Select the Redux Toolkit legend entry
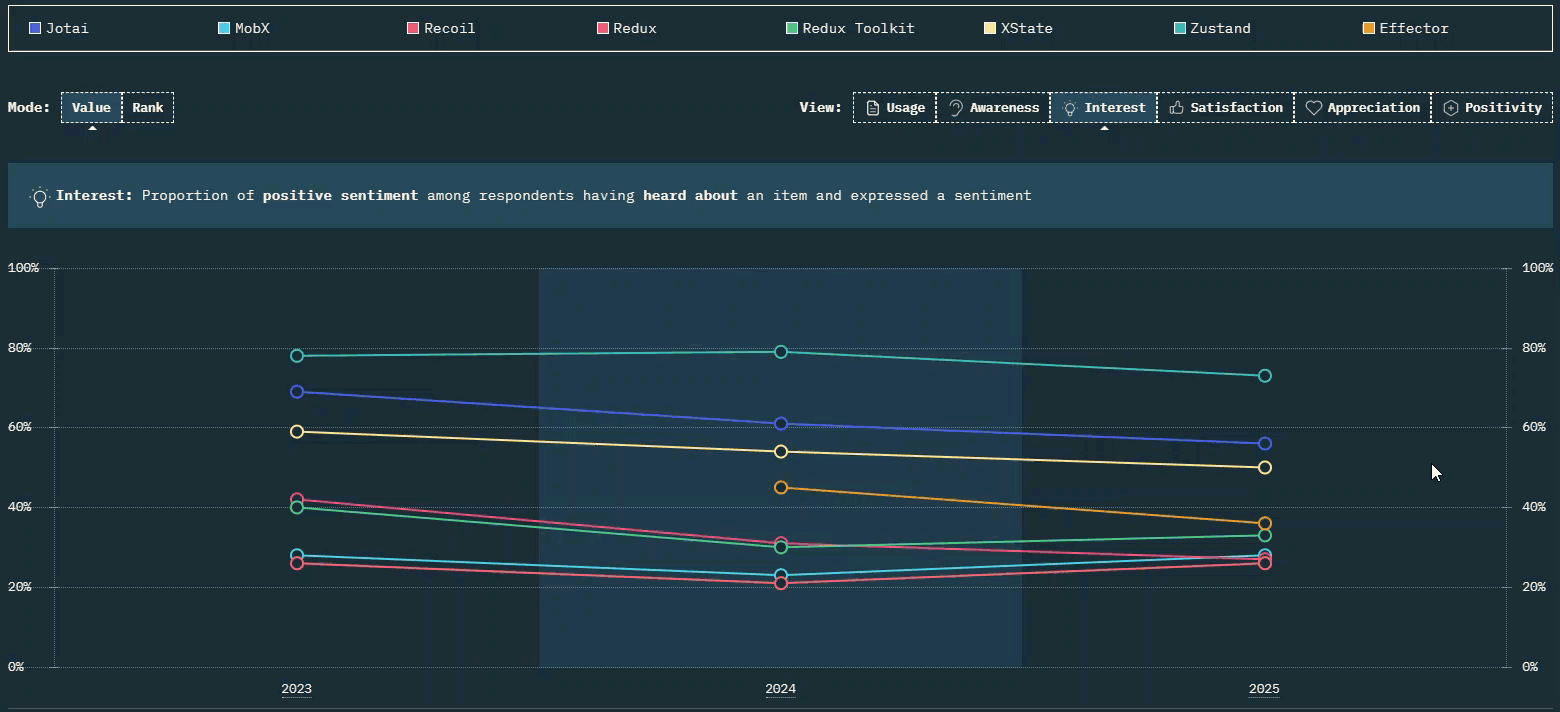 pos(858,29)
